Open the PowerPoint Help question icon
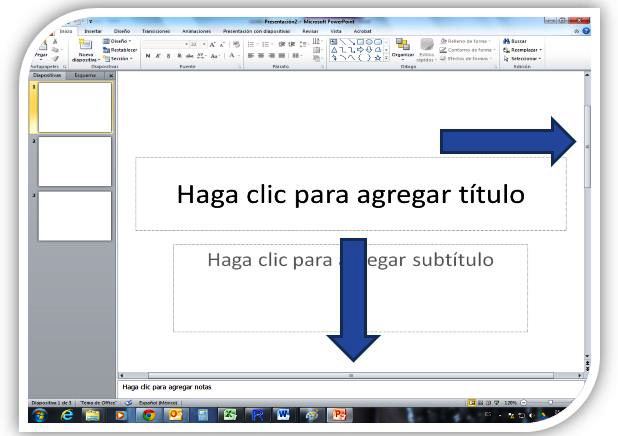 585,31
